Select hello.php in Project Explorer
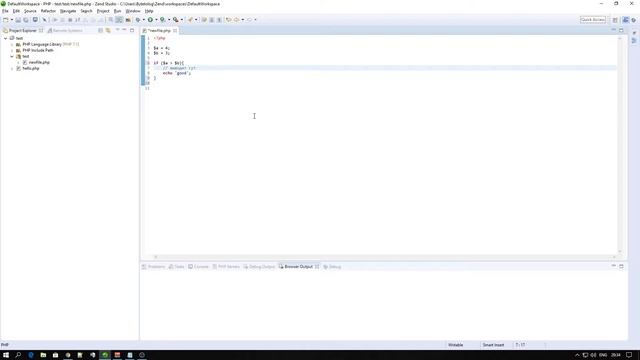 (x=31, y=69)
